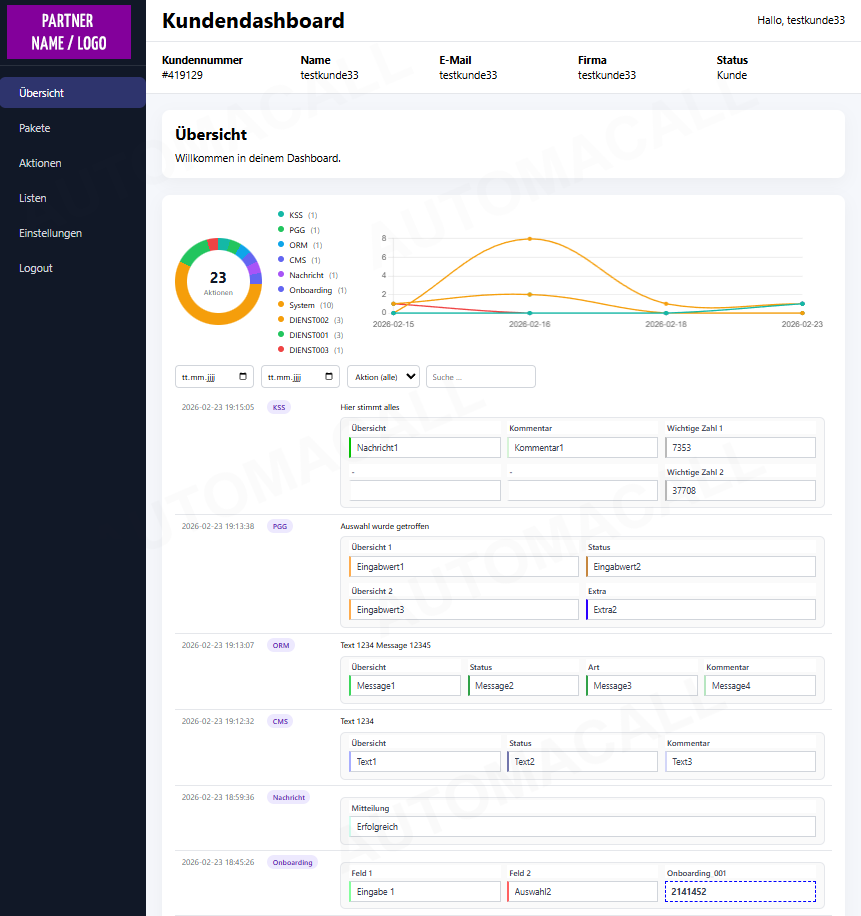Click the KSS tag badge in action list

(279, 407)
